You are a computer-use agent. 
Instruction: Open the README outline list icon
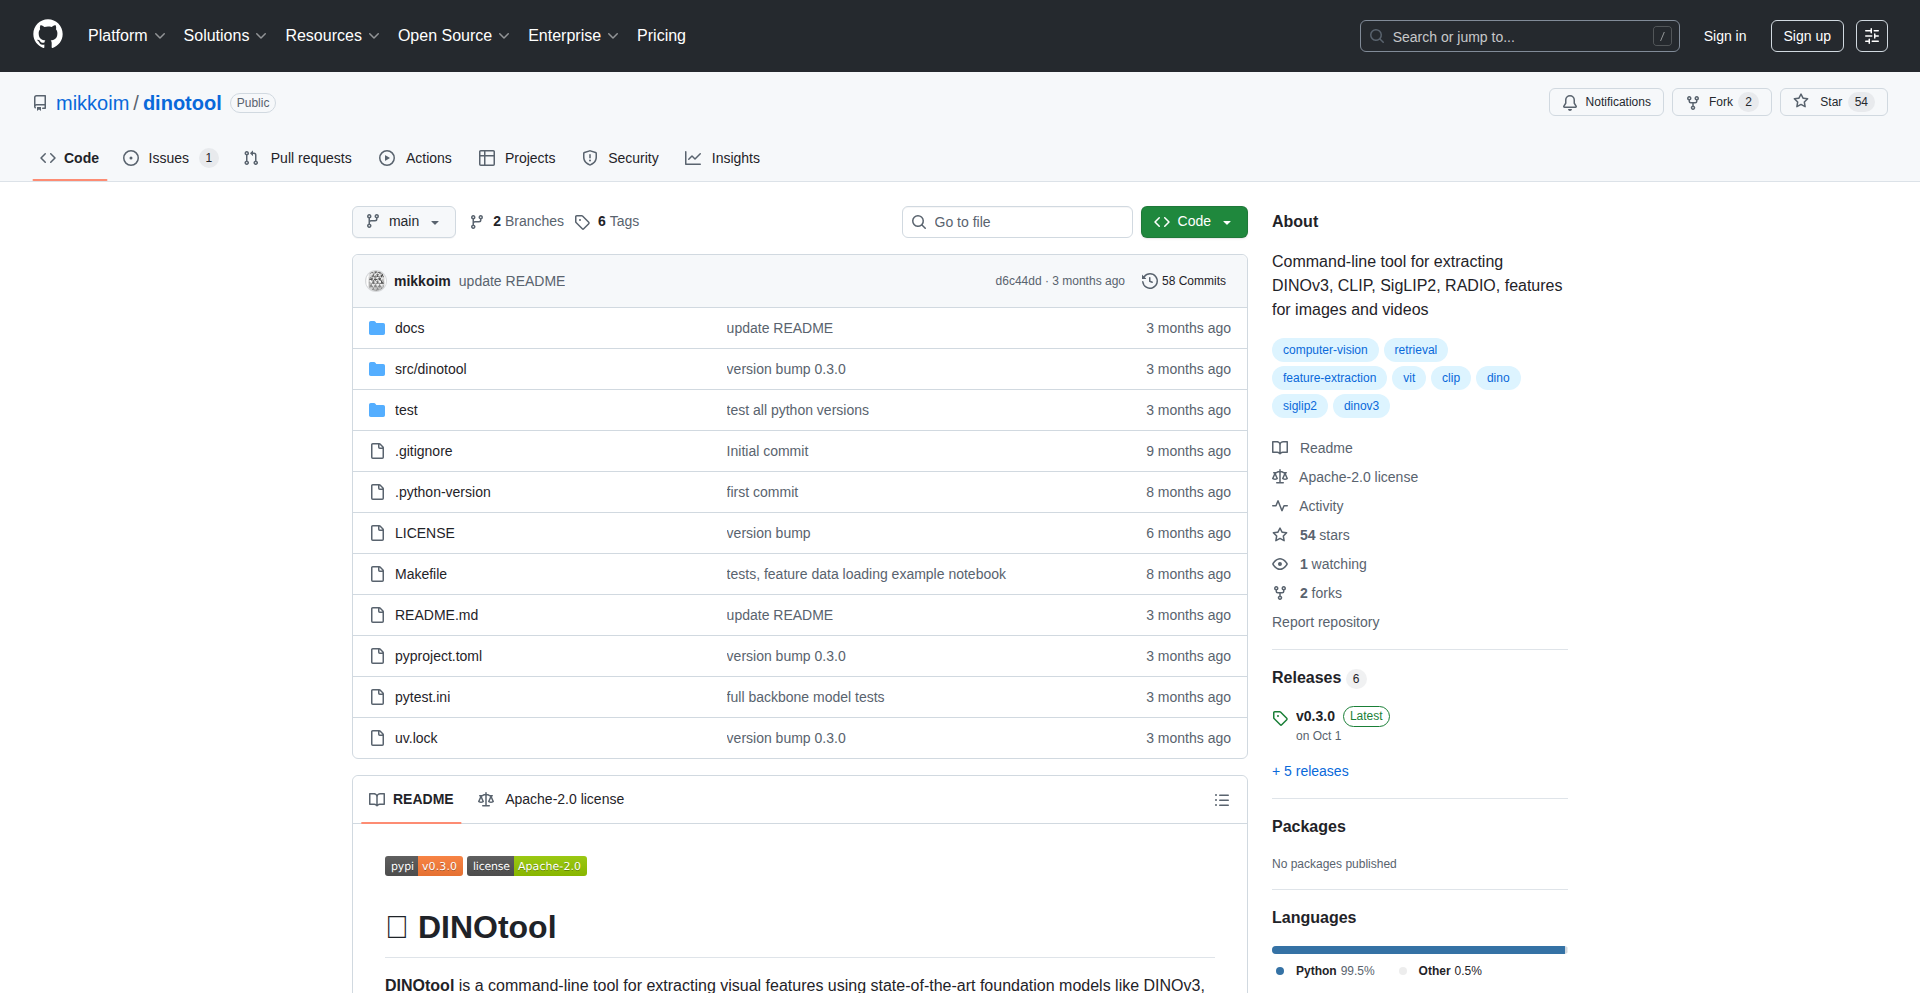pos(1222,800)
